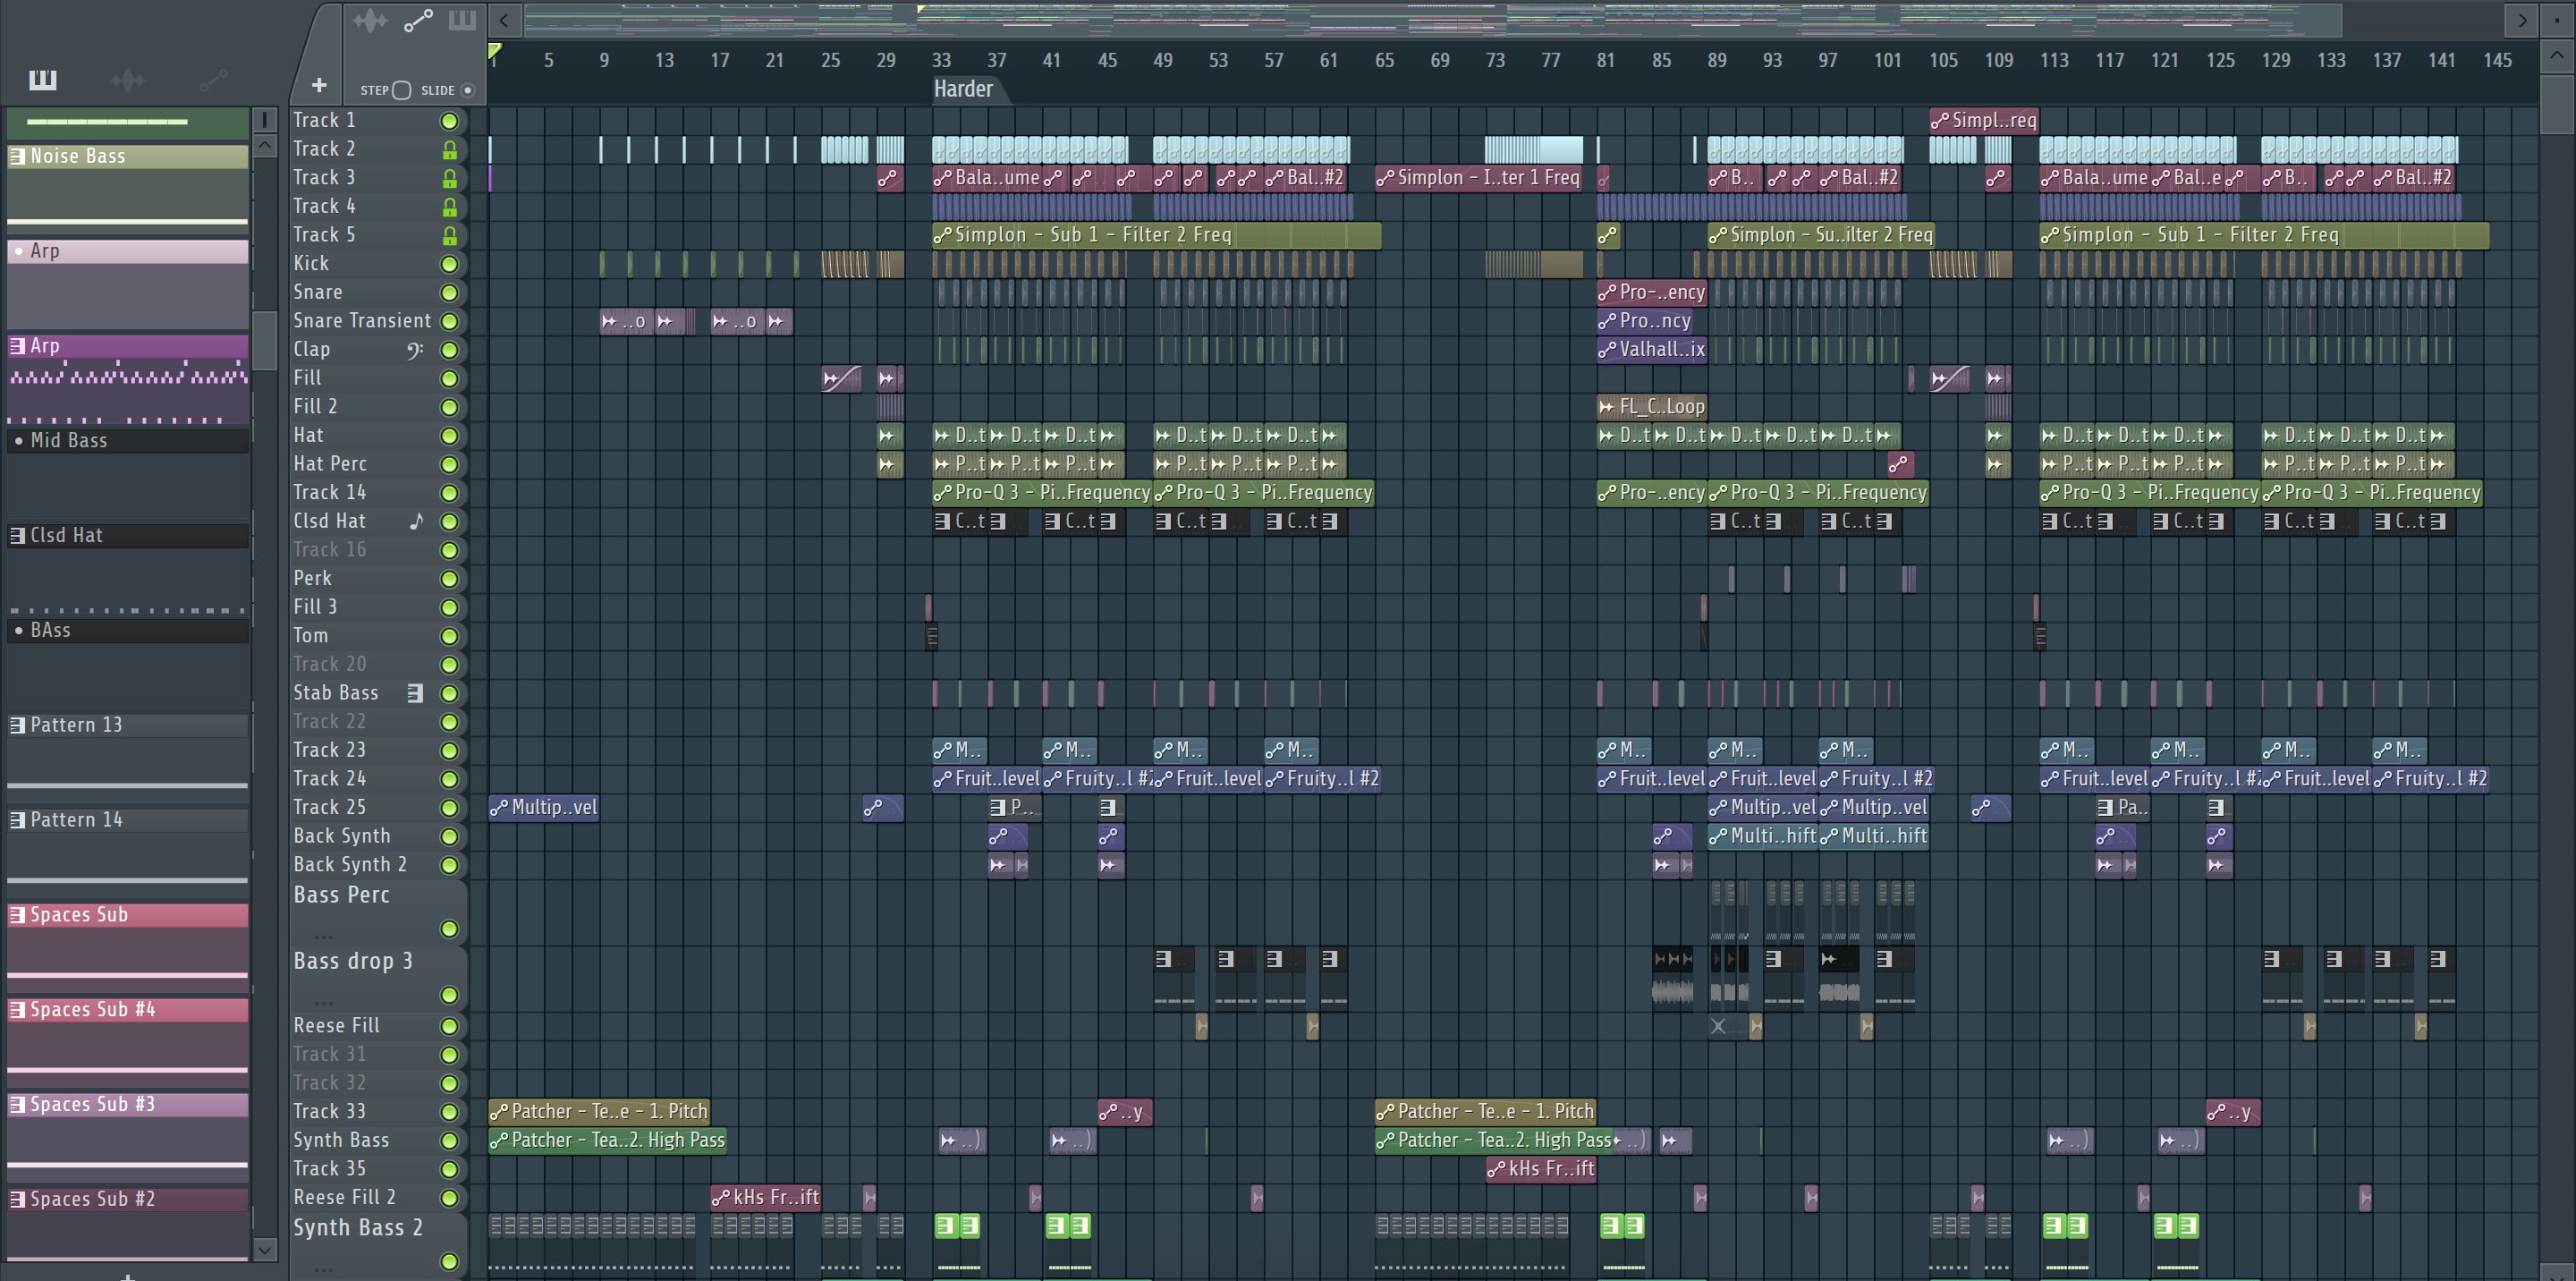Click bar 113 on the timeline ruler

point(2054,60)
